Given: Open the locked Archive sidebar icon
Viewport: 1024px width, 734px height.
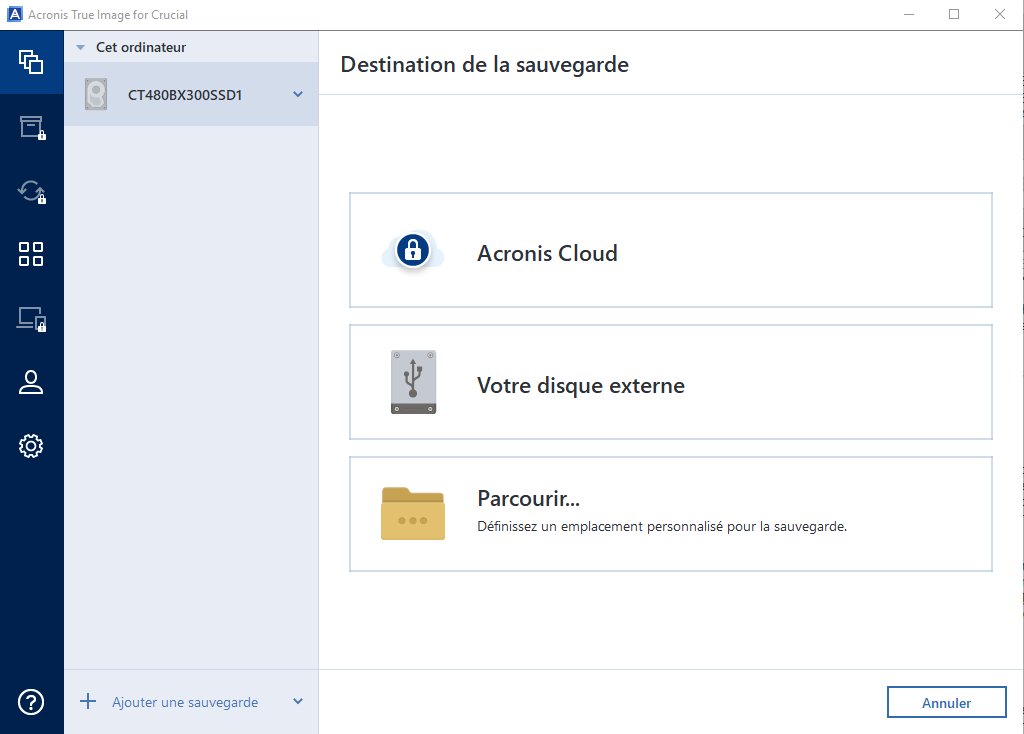Looking at the screenshot, I should point(31,127).
